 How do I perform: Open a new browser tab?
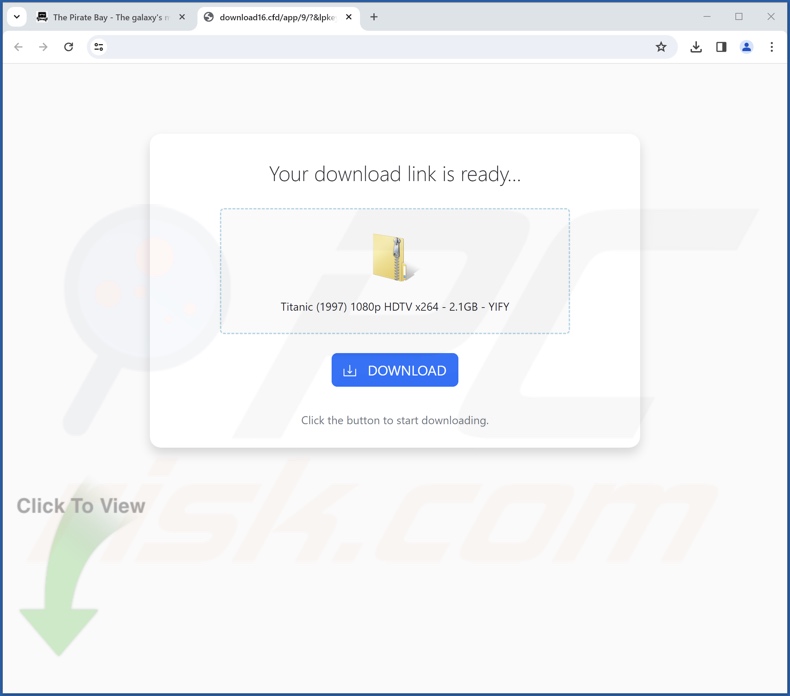point(374,17)
